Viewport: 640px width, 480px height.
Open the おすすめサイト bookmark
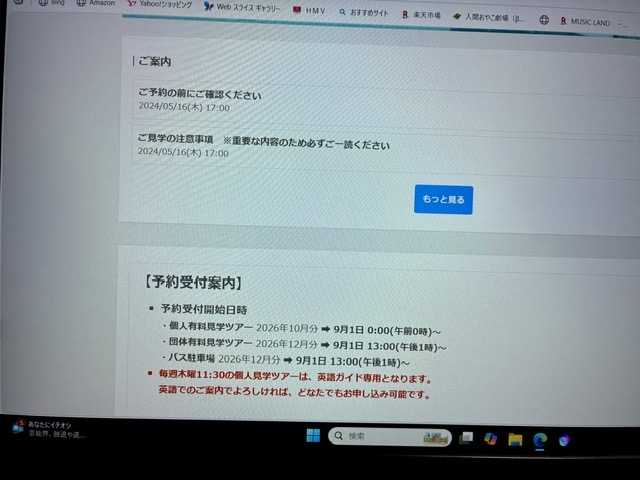pyautogui.click(x=364, y=13)
